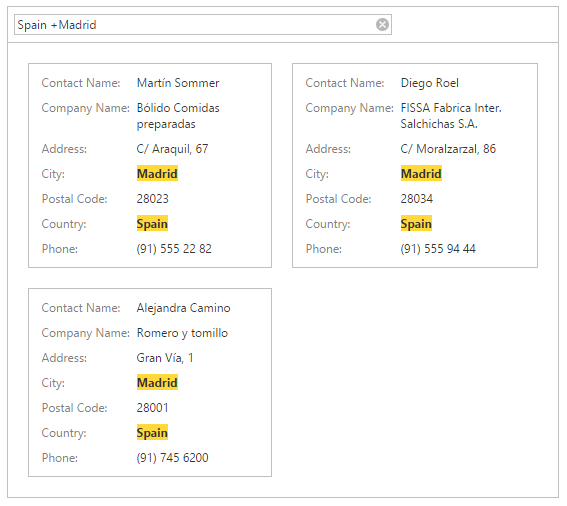Click 'Country:' label in Diego Roel card
The width and height of the screenshot is (567, 506).
click(328, 224)
